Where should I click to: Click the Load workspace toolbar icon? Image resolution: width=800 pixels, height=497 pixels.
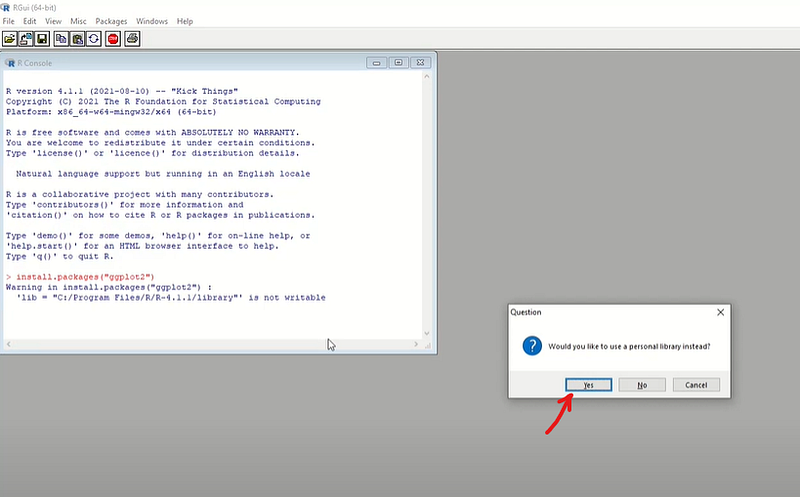(x=26, y=39)
